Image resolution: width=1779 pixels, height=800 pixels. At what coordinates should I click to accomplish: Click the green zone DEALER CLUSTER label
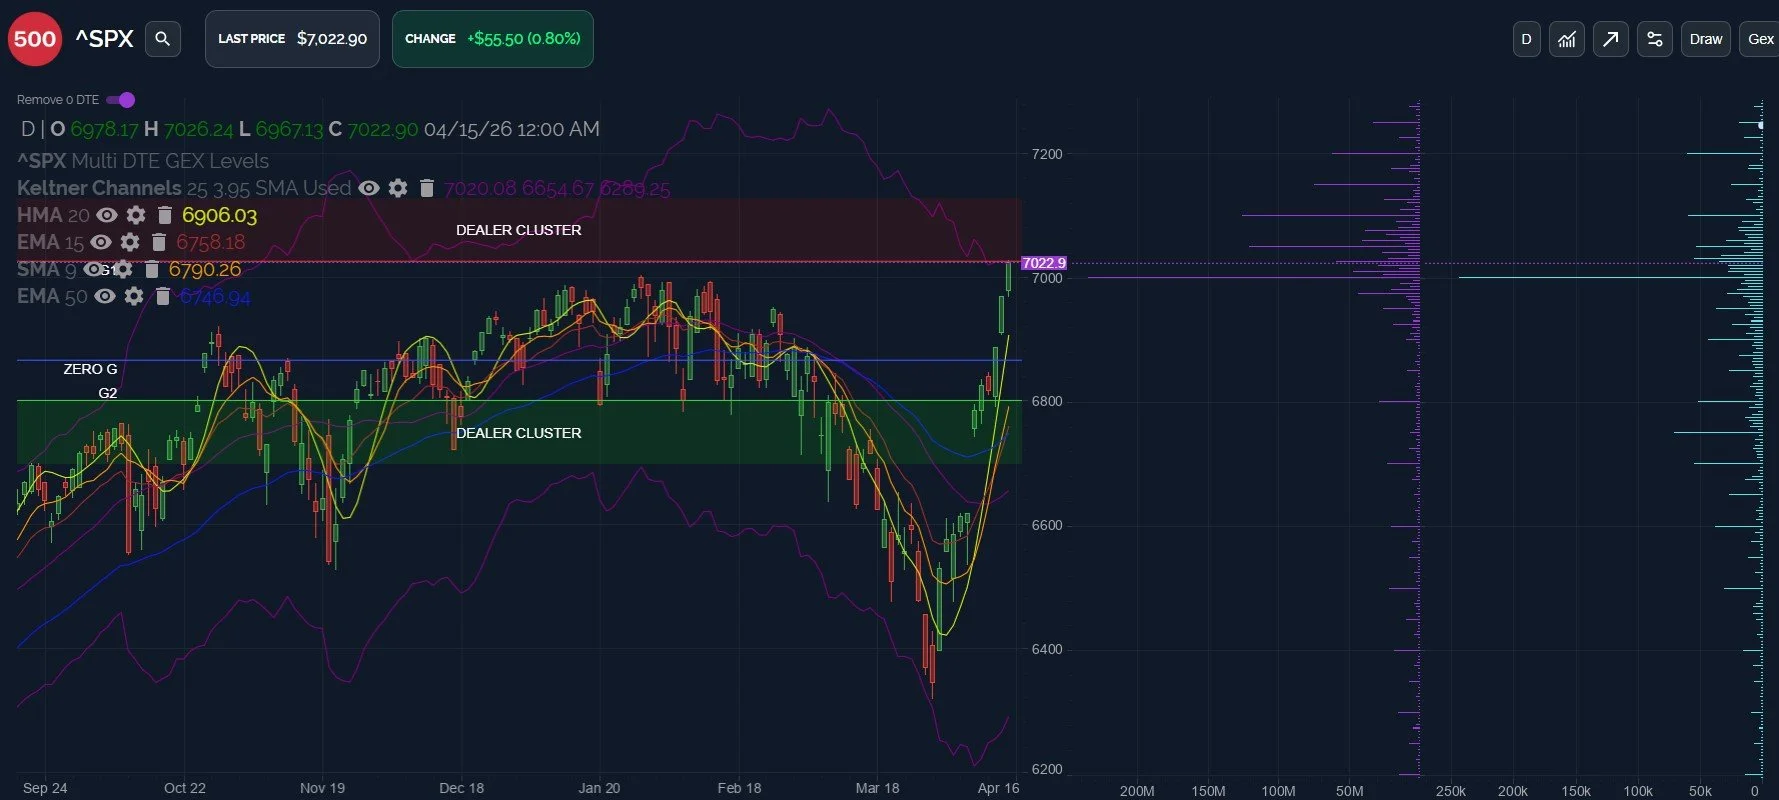click(x=518, y=433)
